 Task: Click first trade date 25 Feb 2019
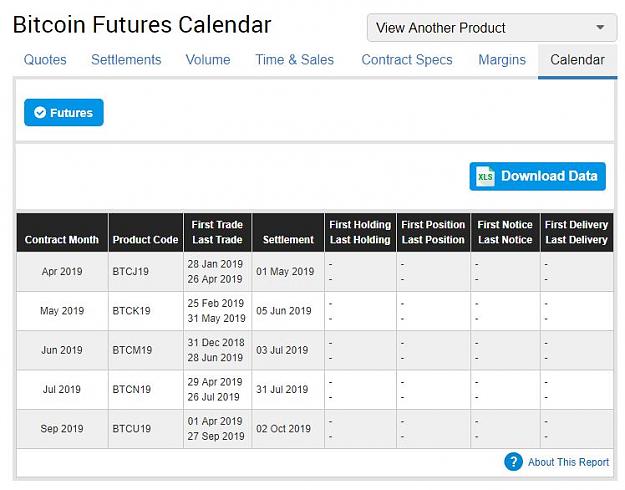(215, 303)
